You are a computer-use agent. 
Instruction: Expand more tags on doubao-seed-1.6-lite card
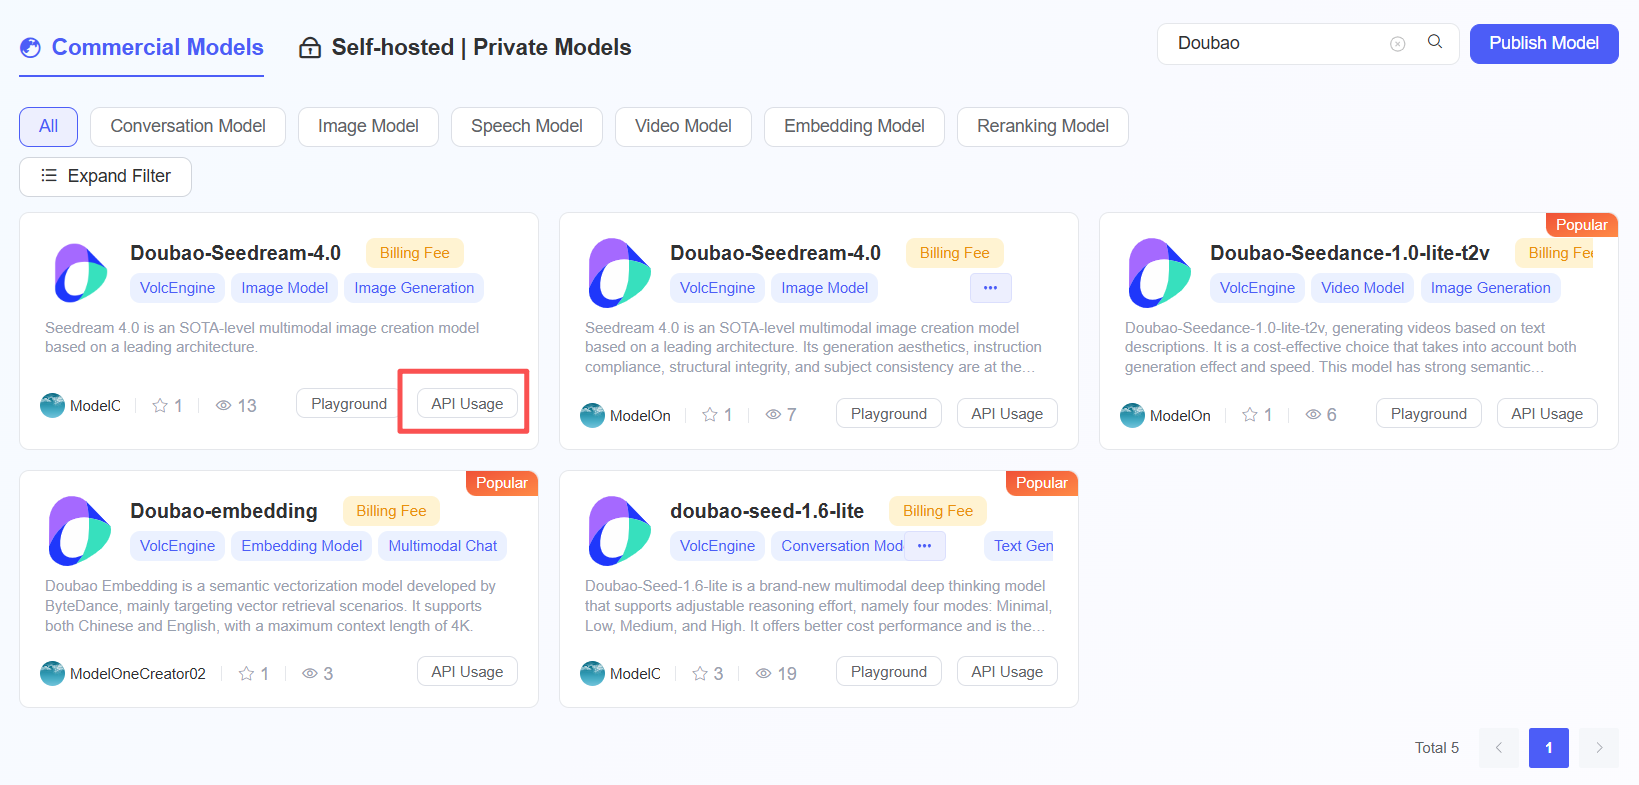(925, 546)
